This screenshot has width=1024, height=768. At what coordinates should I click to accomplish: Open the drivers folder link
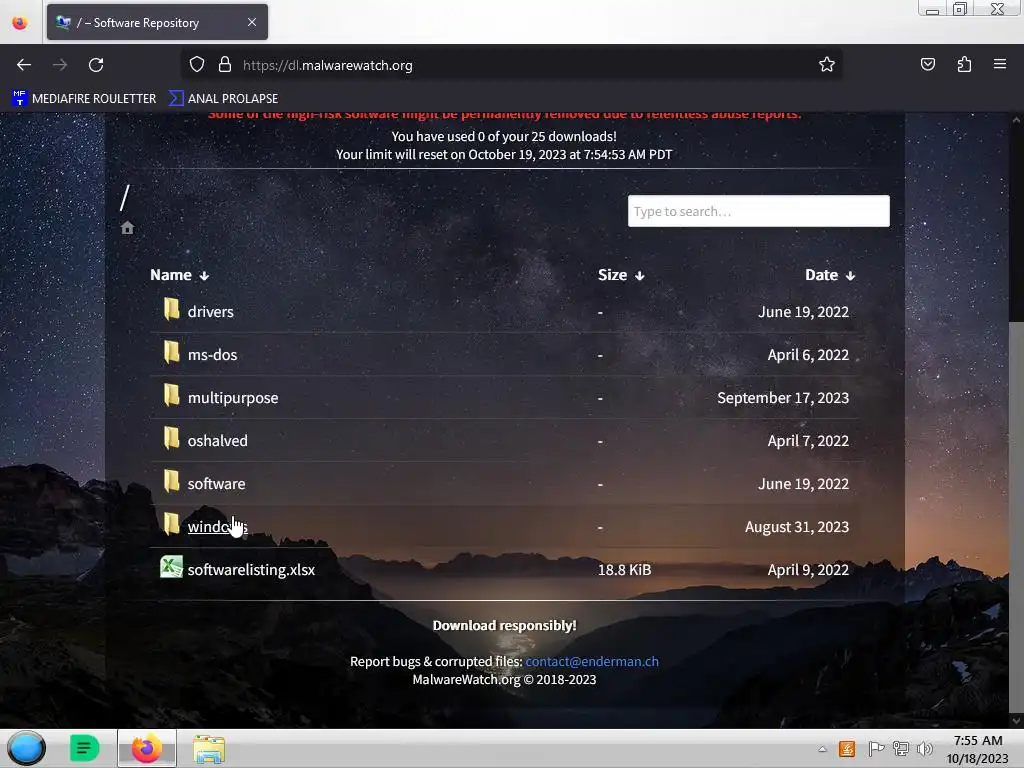(210, 312)
